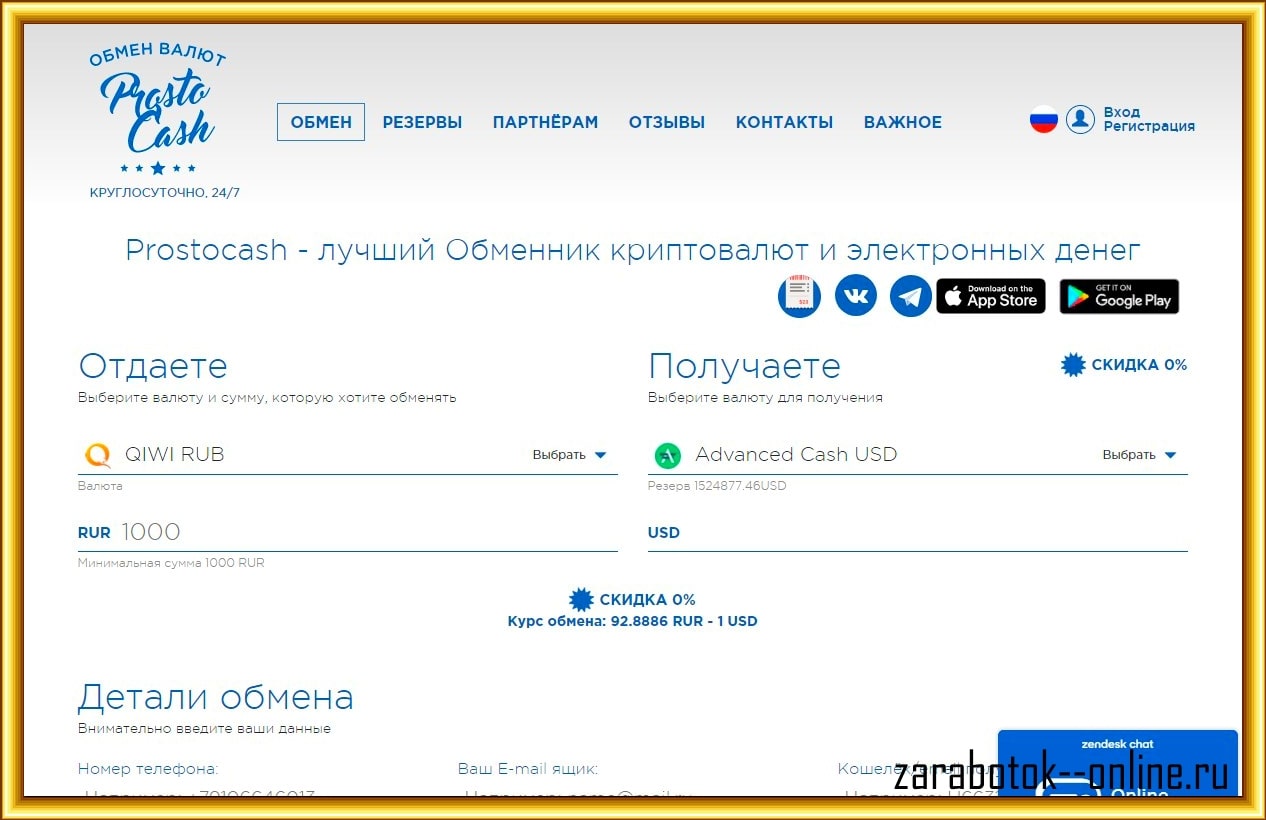1266x820 pixels.
Task: Expand the Advanced Cash USD 'Выбрать' dropdown
Action: tap(1139, 455)
